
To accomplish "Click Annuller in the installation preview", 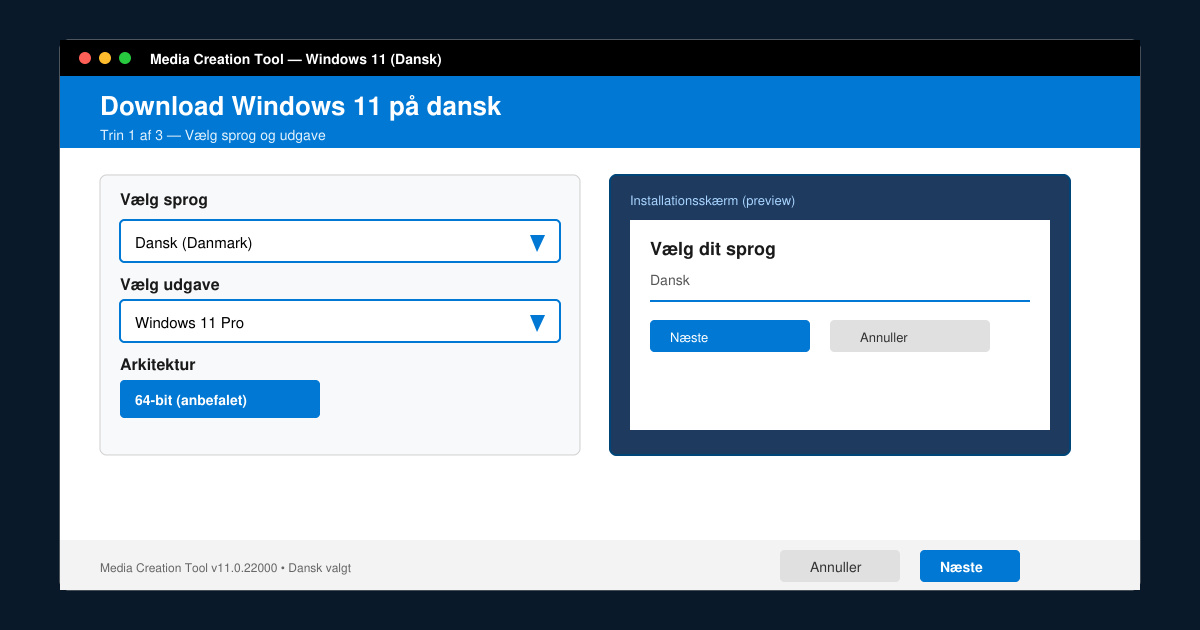I will pyautogui.click(x=910, y=336).
